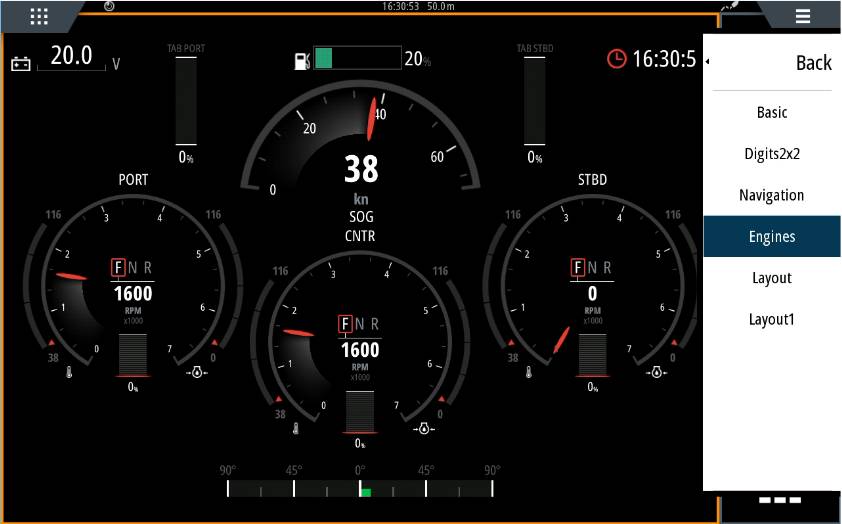Screen dimensions: 842x524
Task: Tap the fuel pump icon
Action: (302, 61)
